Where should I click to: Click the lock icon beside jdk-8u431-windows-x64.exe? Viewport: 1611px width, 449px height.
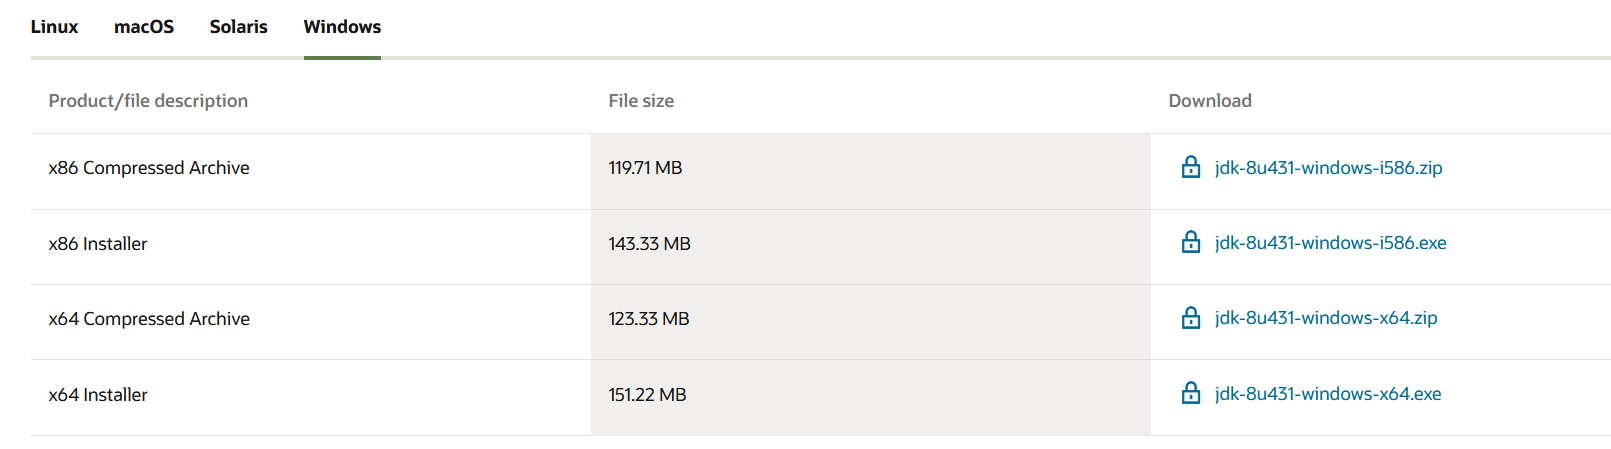click(x=1190, y=393)
